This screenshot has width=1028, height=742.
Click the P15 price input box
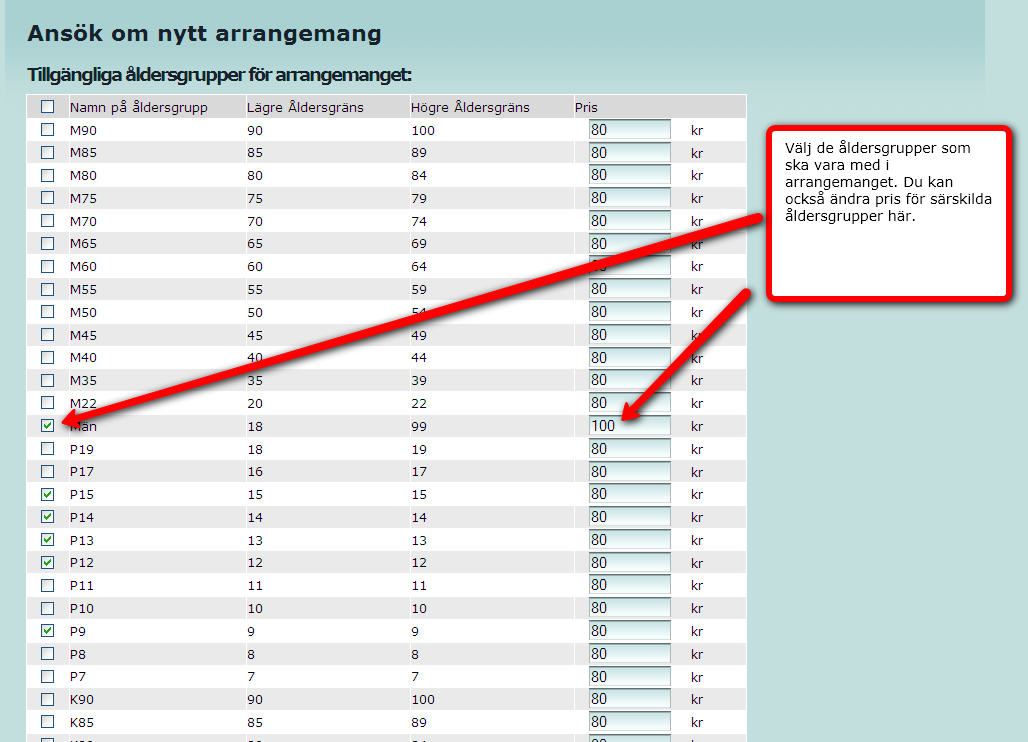(x=629, y=494)
